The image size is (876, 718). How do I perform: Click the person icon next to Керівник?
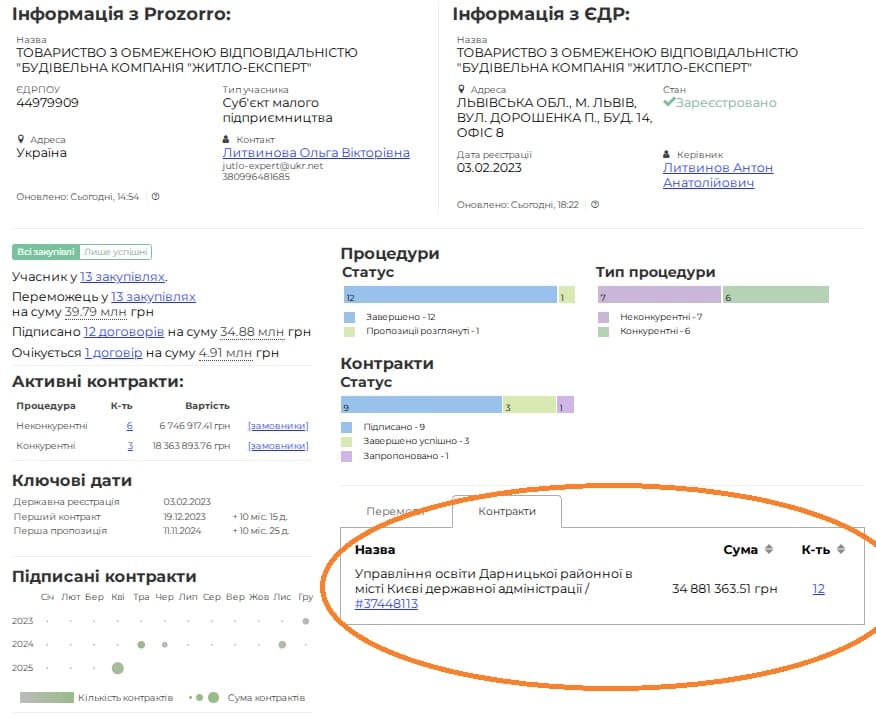tap(667, 155)
